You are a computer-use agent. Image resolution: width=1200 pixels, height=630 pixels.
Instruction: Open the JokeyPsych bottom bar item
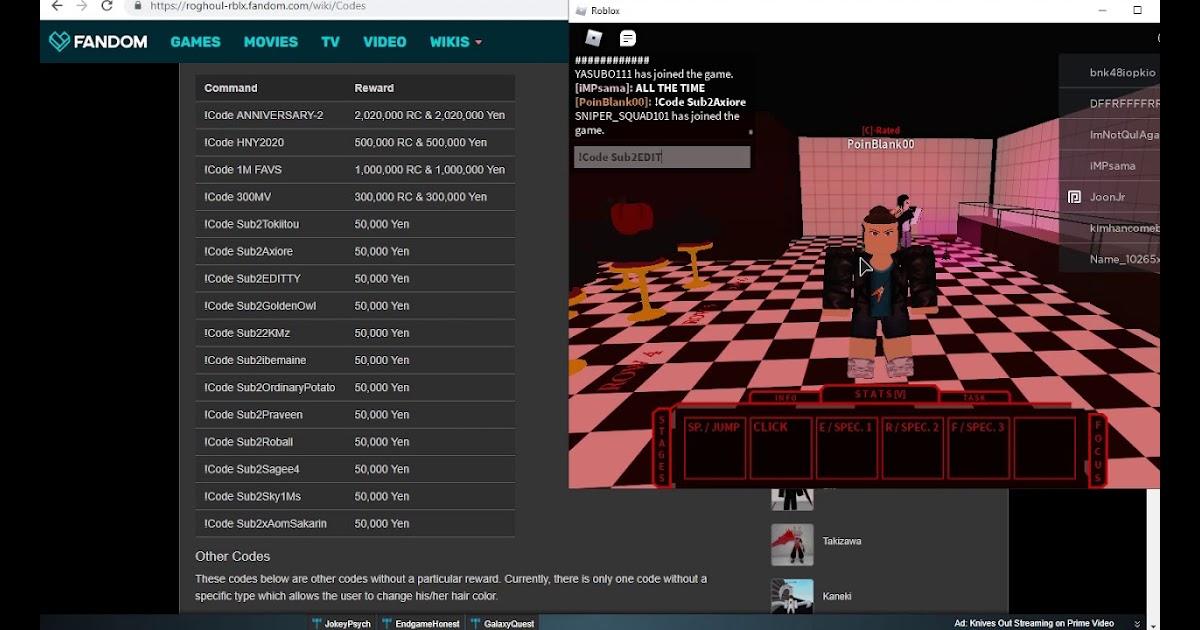340,623
